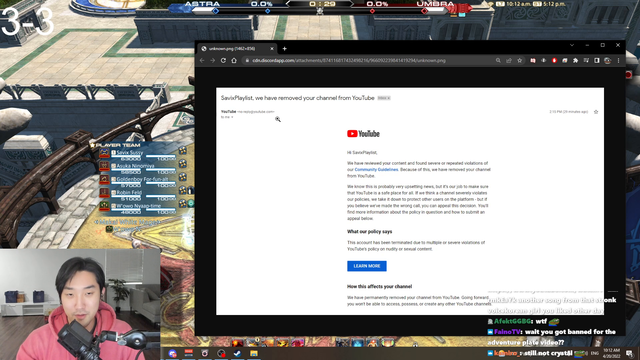Click the browser forward arrow
Image resolution: width=640 pixels, height=360 pixels.
pyautogui.click(x=213, y=60)
